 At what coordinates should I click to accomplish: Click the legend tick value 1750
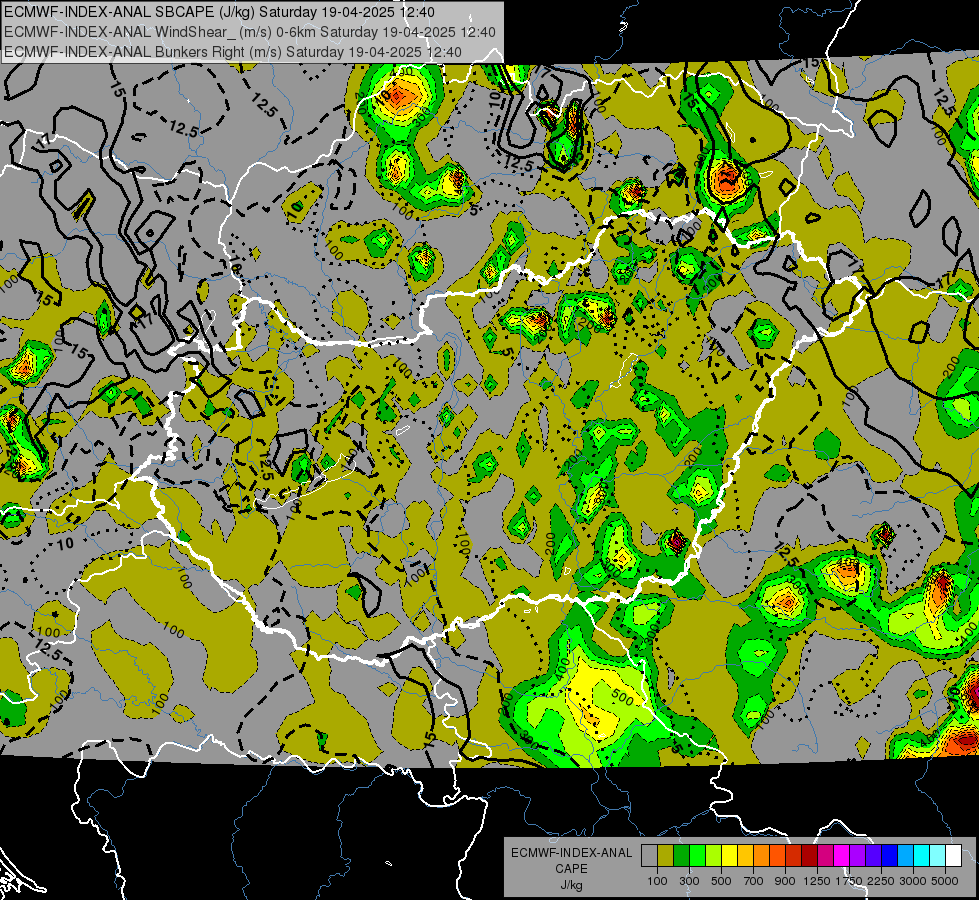click(849, 881)
